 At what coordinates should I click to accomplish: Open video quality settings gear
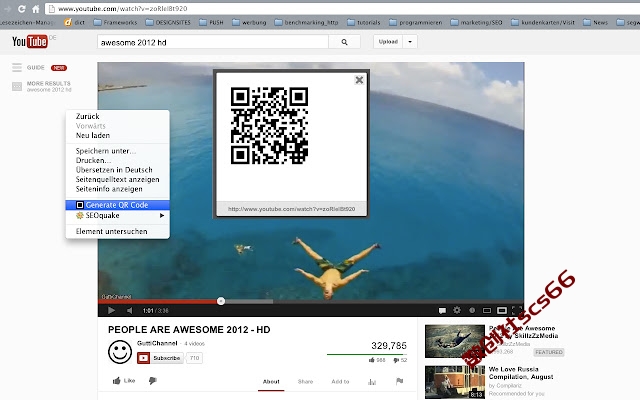457,310
